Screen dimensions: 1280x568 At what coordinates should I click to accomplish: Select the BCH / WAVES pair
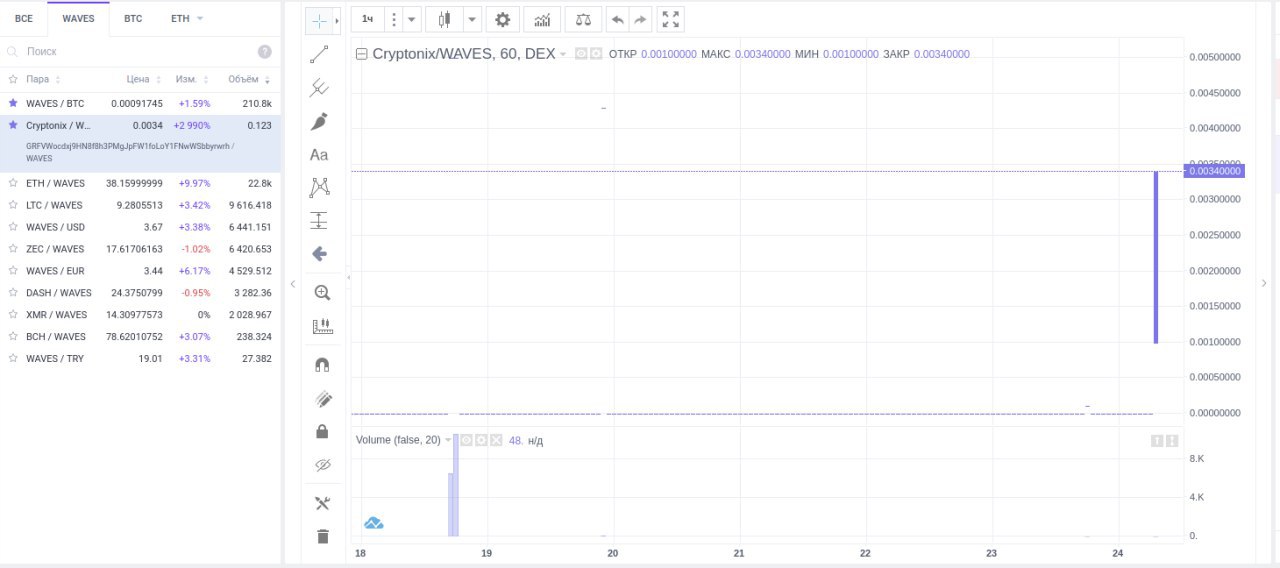tap(140, 337)
